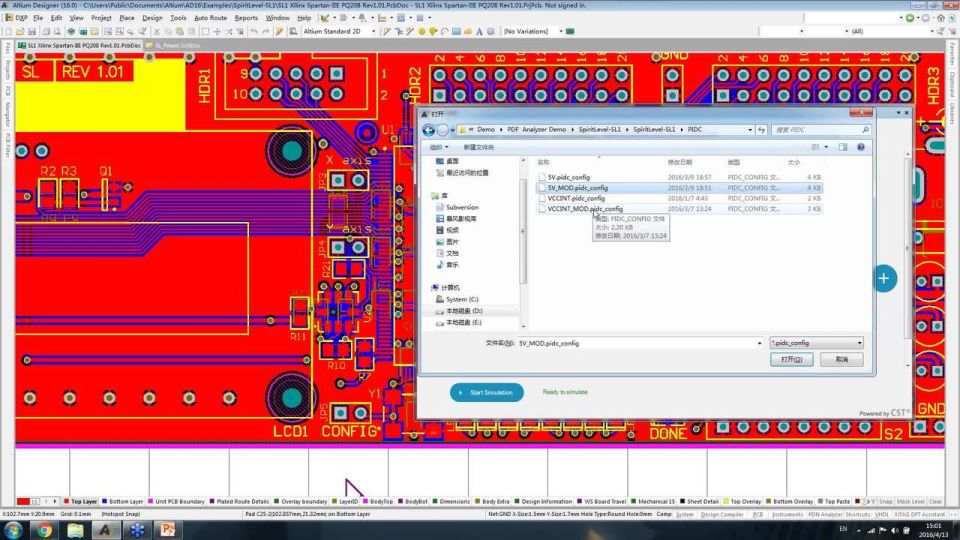Click the Zoom area magnifier icon

(118, 31)
